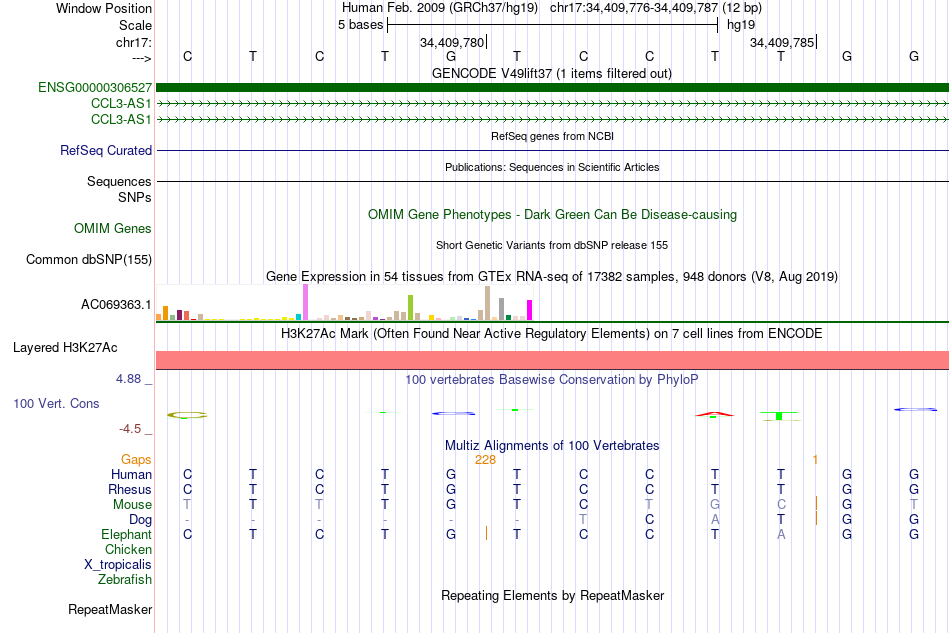
Task: Click Repeating Elements by RepeatMasker title
Action: click(x=552, y=596)
